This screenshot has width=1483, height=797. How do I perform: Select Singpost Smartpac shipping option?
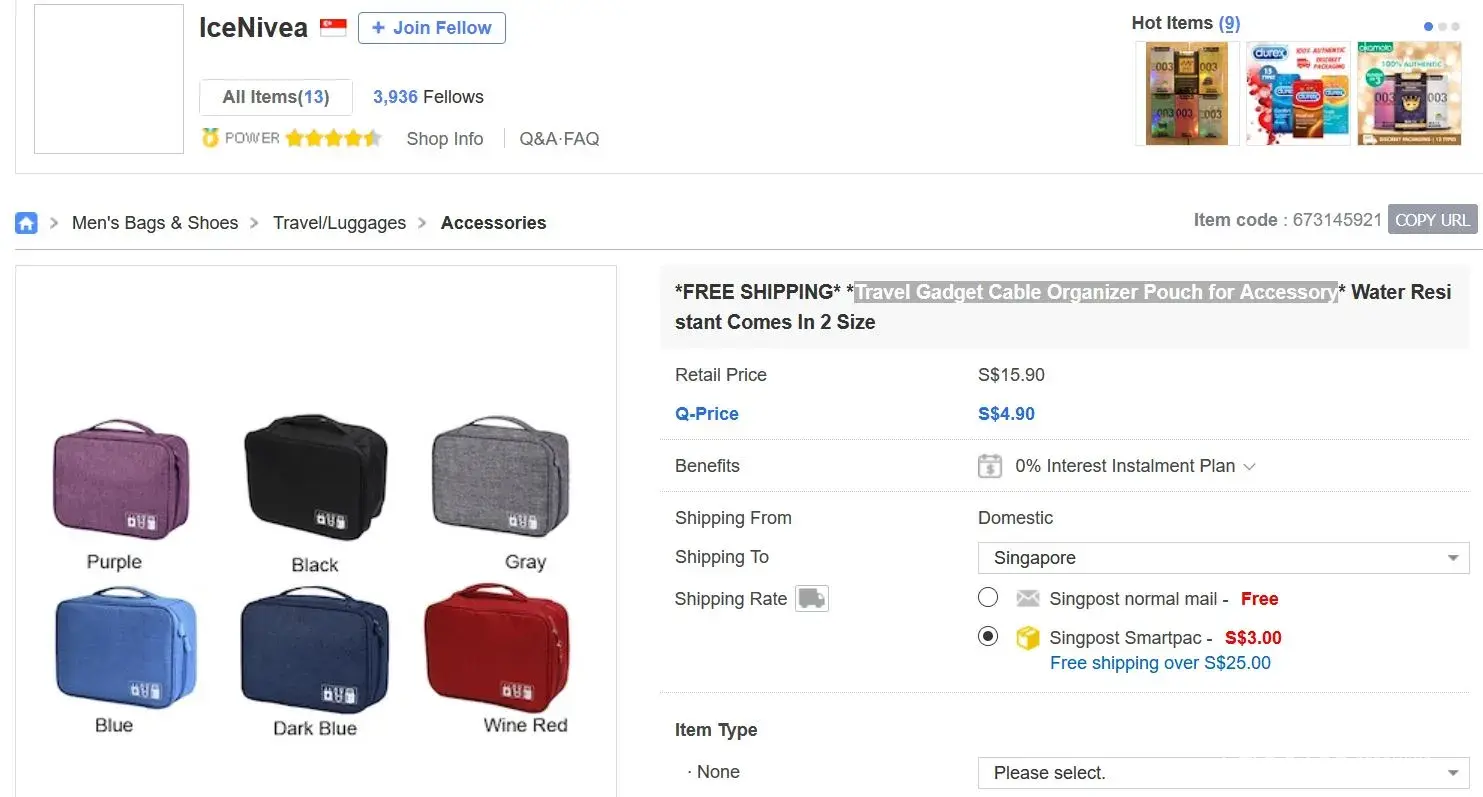pos(988,636)
